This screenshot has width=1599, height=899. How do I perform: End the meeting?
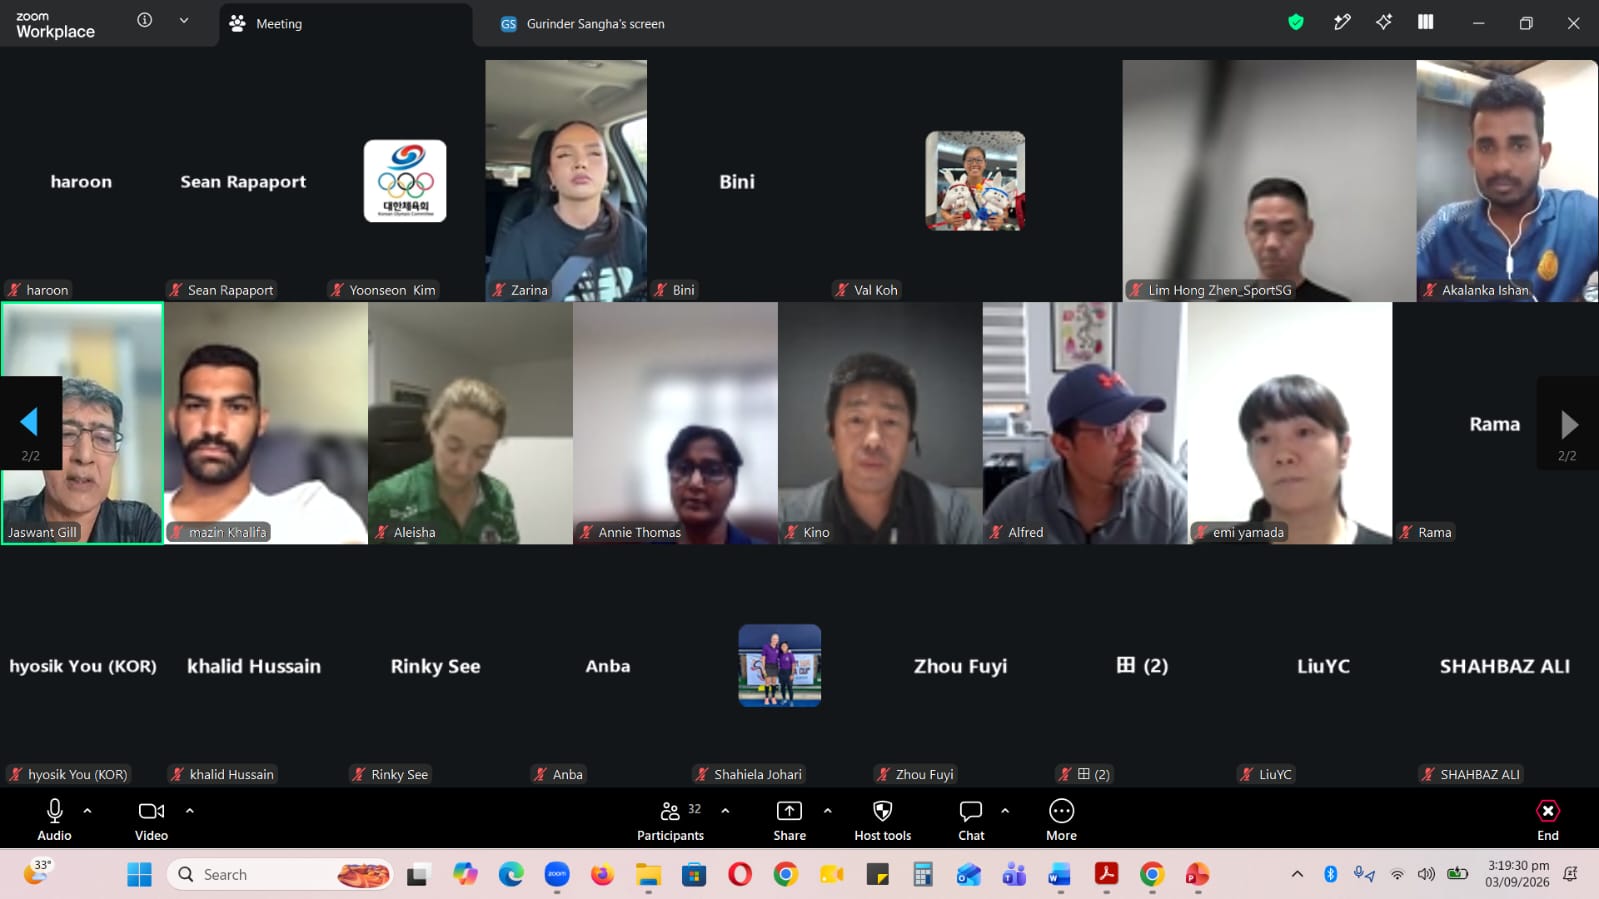pos(1547,820)
